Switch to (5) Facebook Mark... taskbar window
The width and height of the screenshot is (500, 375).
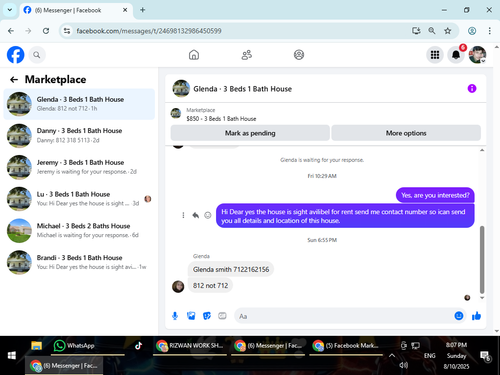(x=345, y=346)
